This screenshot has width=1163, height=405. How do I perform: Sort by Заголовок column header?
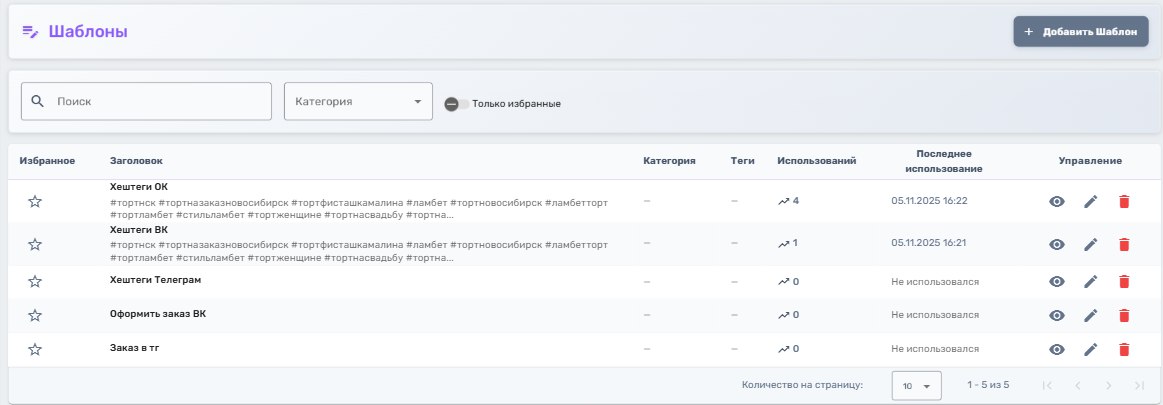136,161
